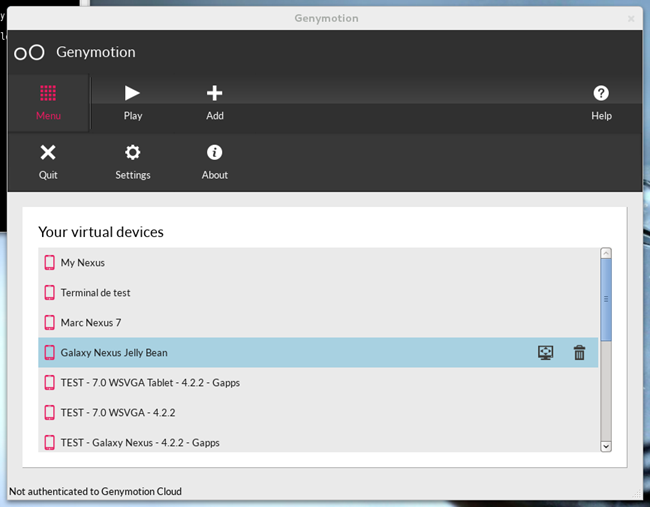Click device icon of TEST - 7.0 WSVGA Tablet Gapps
650x507 pixels.
[x=49, y=382]
